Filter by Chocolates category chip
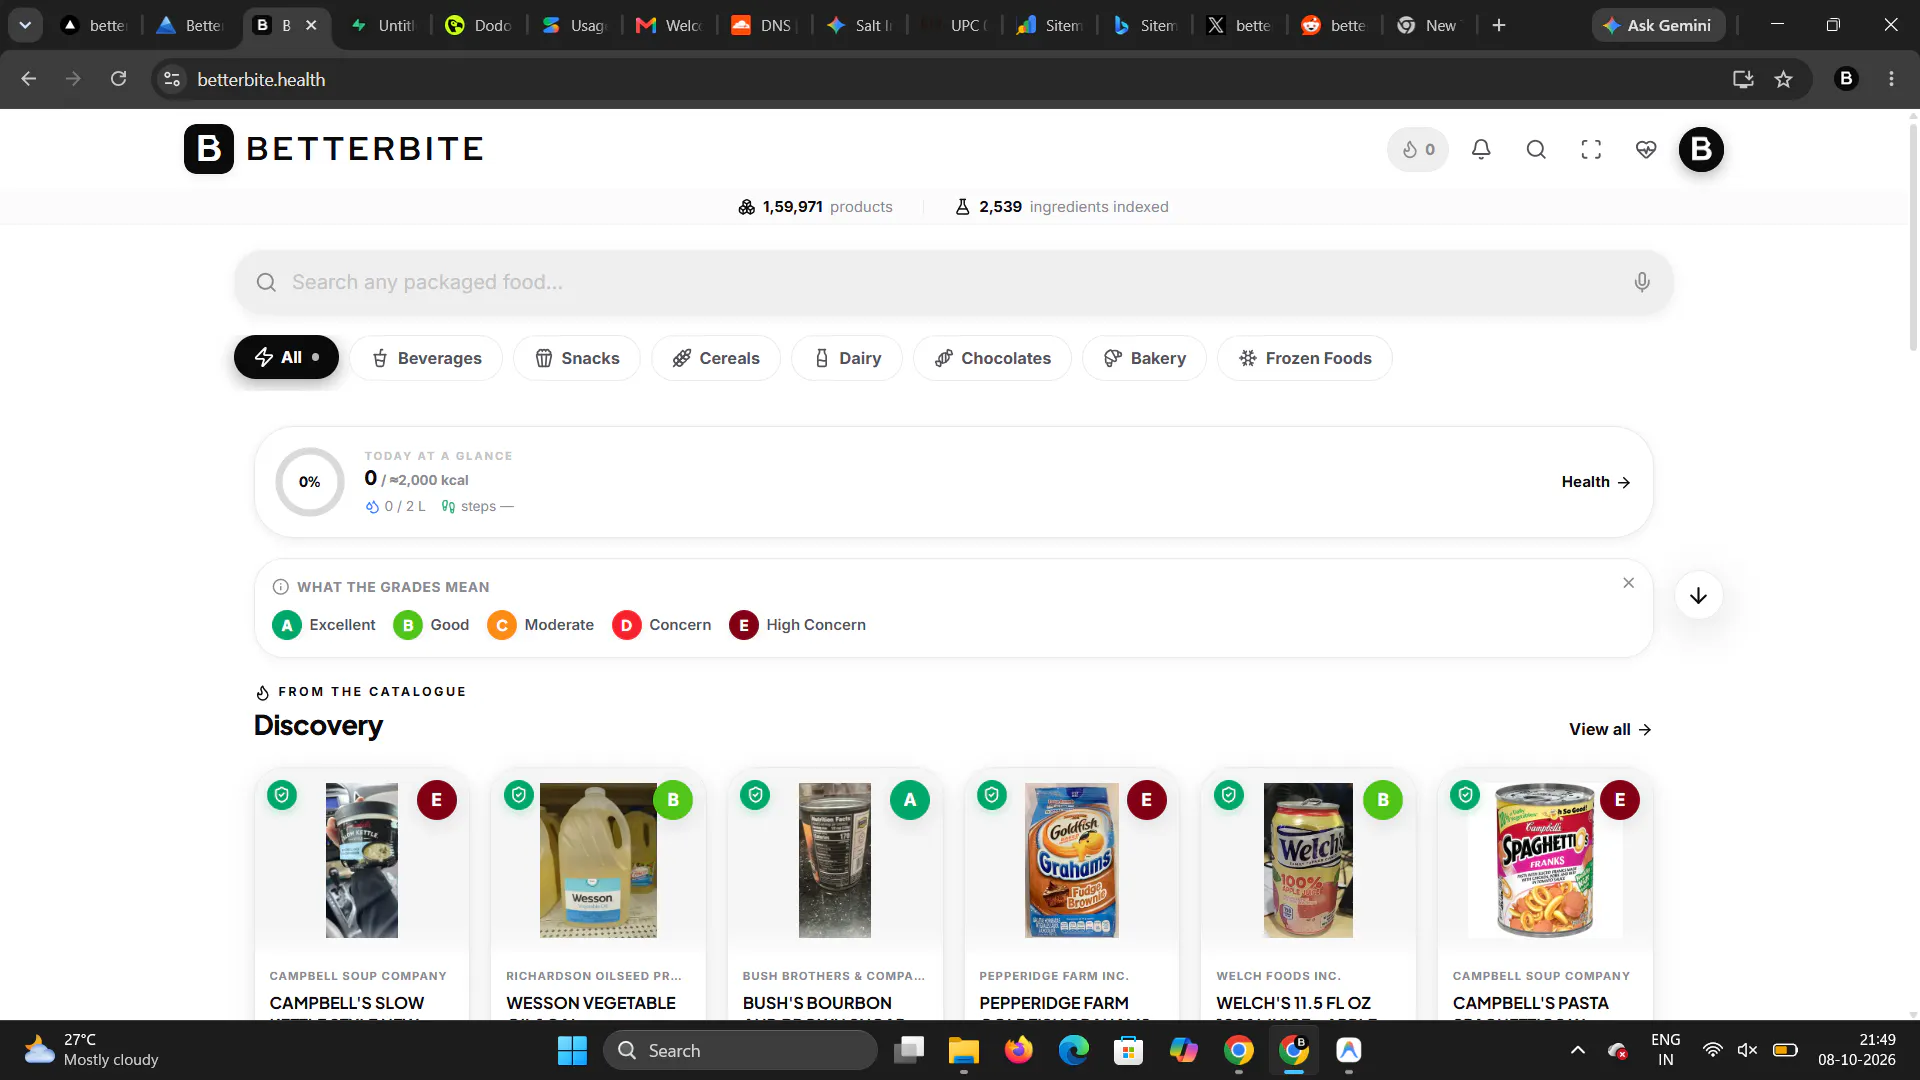 point(992,358)
